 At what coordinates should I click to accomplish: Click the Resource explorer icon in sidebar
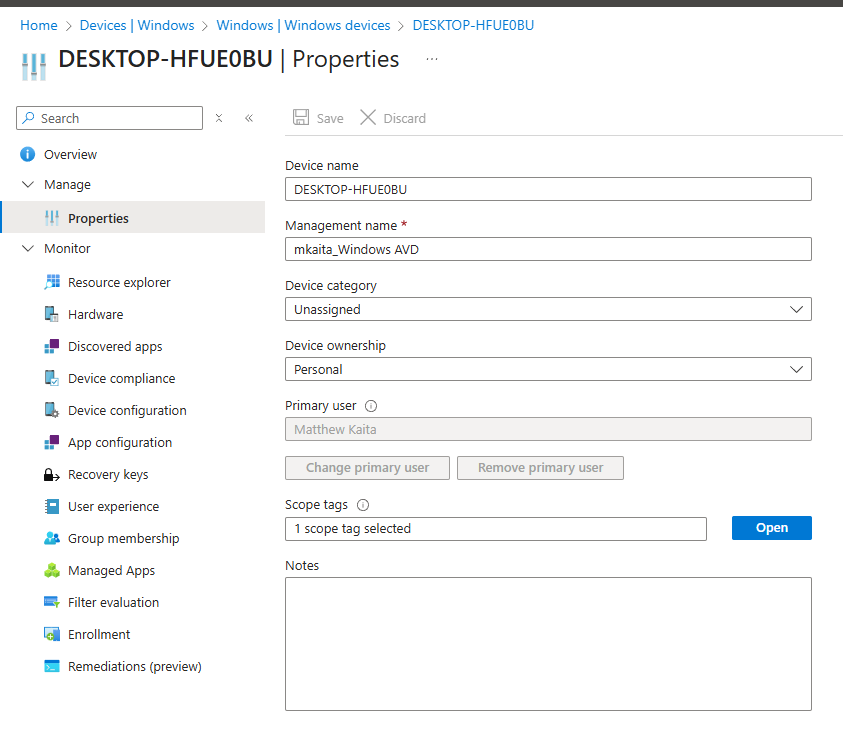pyautogui.click(x=52, y=283)
